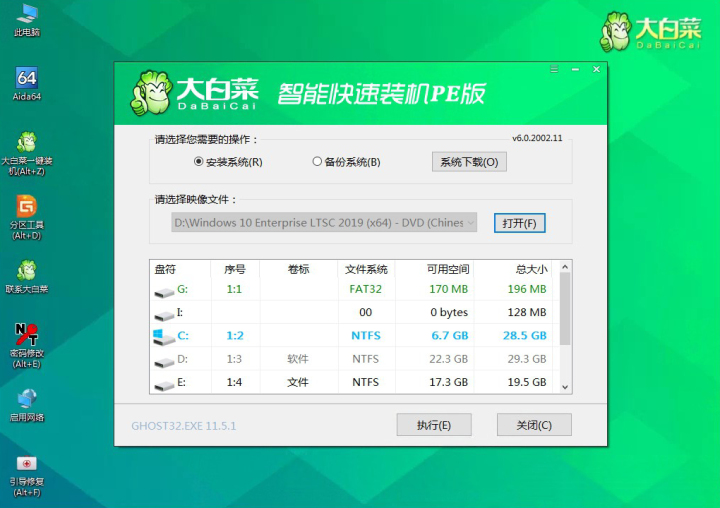720x508 pixels.
Task: Click the partition list scrollbar thumb
Action: [565, 309]
